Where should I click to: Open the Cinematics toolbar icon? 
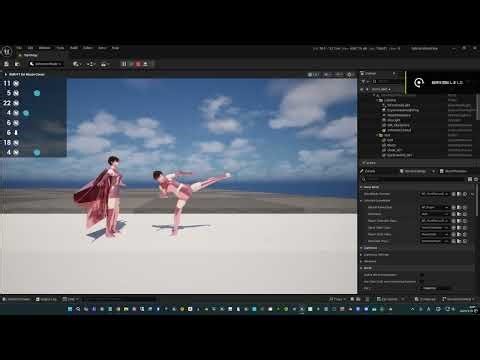[105, 64]
